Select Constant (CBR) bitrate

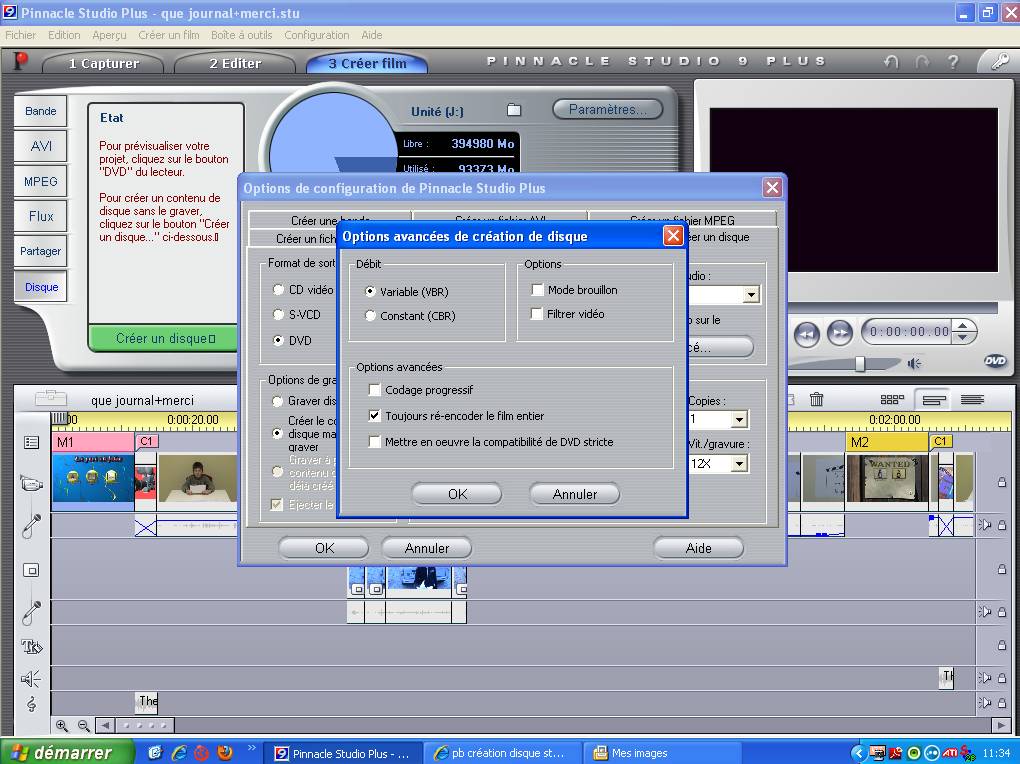370,316
